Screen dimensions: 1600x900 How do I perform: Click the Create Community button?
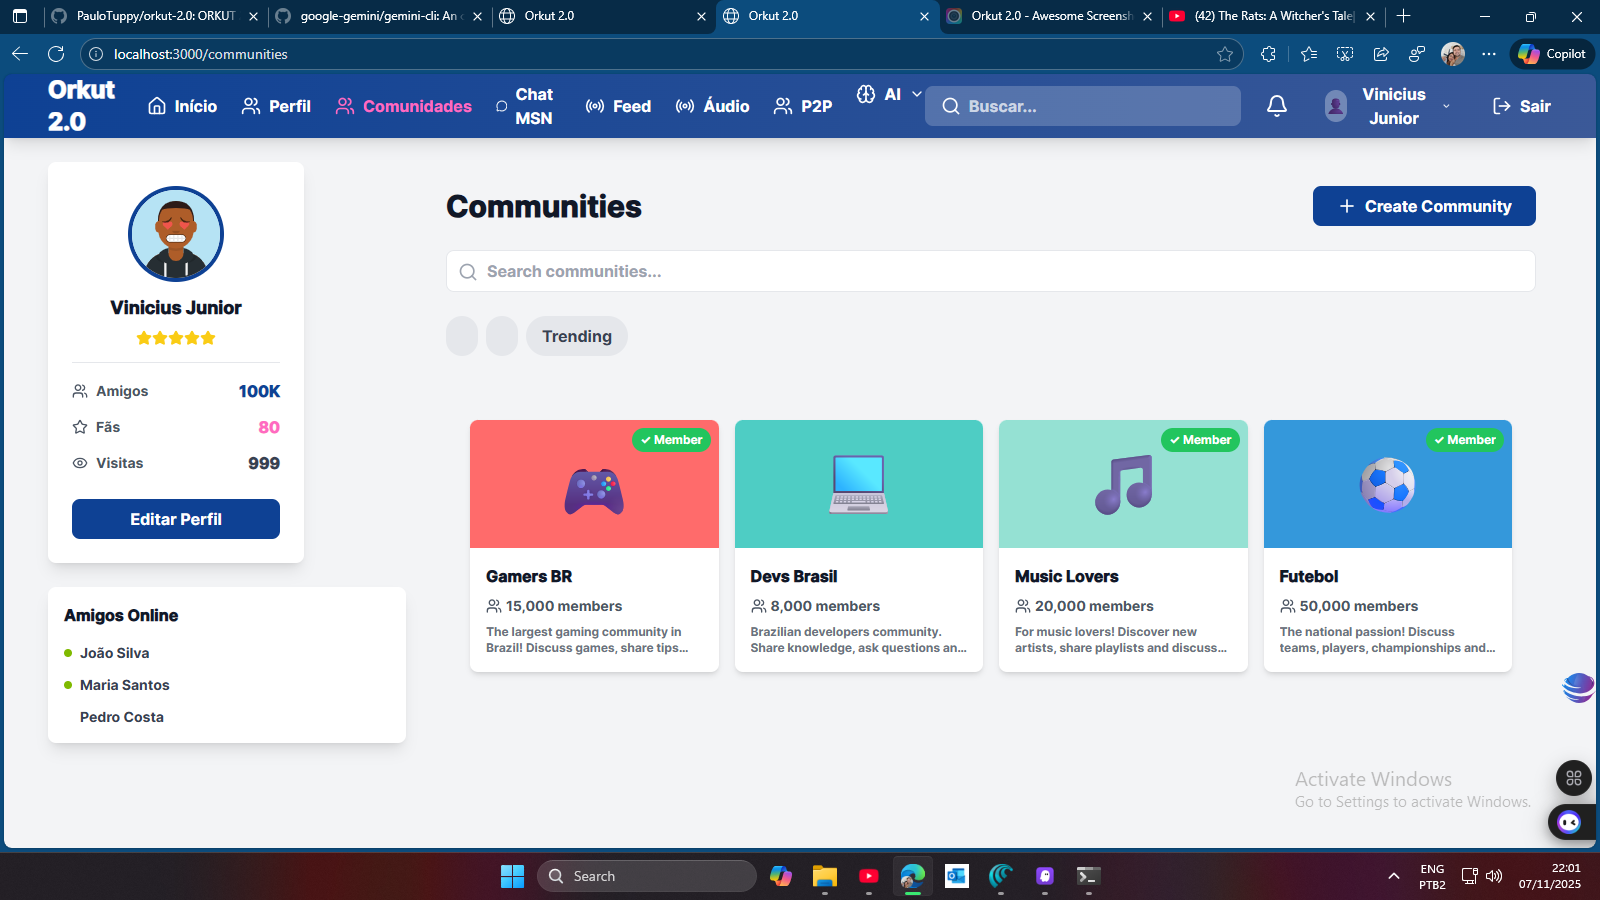tap(1424, 206)
